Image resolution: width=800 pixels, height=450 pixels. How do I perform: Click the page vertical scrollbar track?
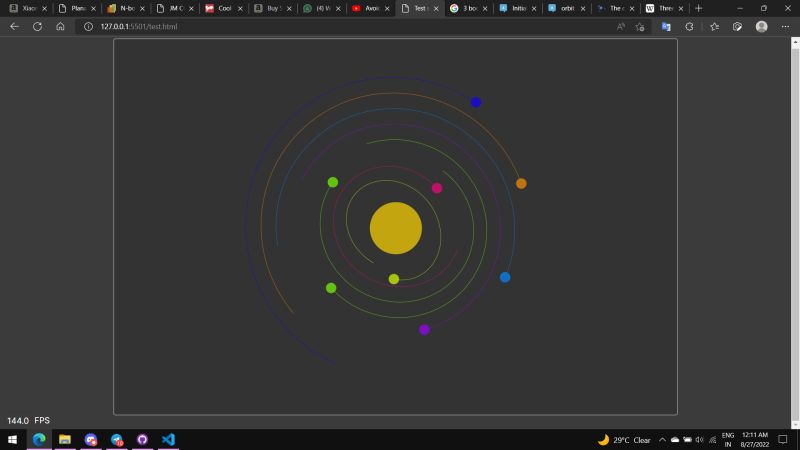(x=795, y=233)
